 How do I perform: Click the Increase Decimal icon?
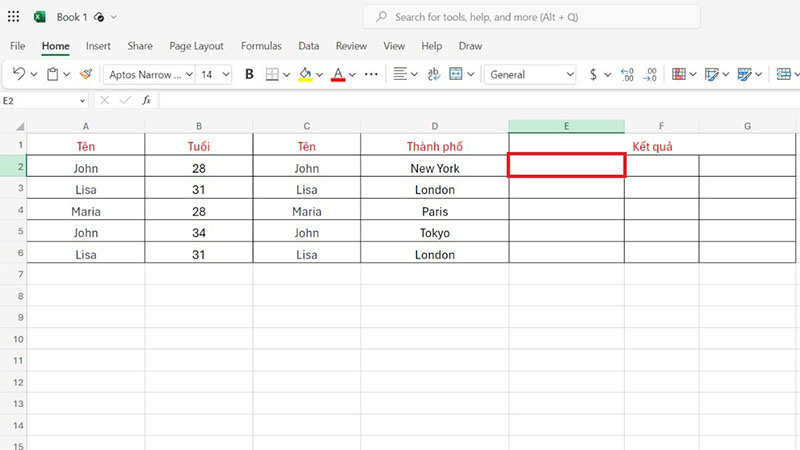[x=627, y=74]
